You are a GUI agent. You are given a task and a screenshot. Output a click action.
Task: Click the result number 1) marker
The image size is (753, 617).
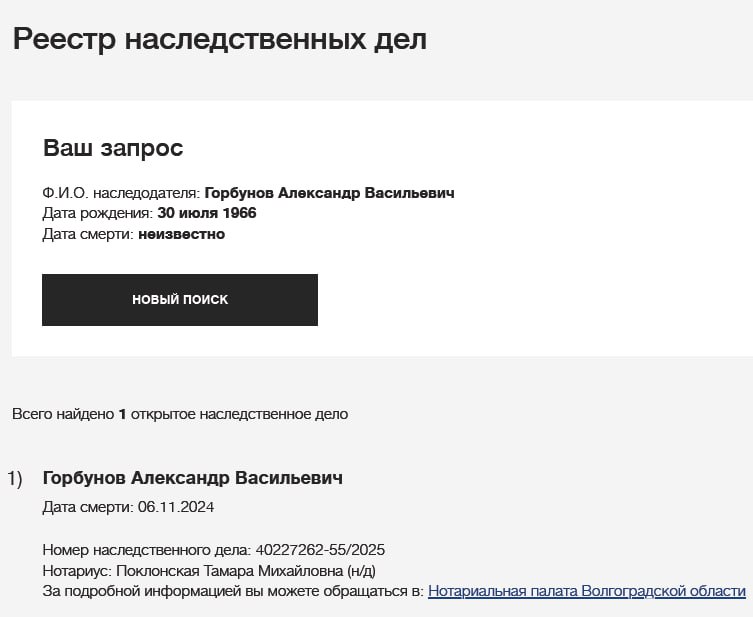(x=15, y=479)
